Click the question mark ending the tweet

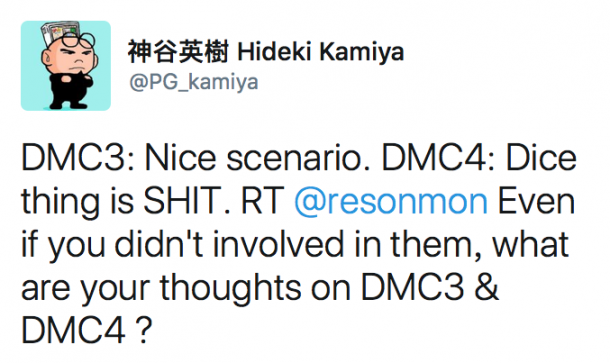(142, 331)
